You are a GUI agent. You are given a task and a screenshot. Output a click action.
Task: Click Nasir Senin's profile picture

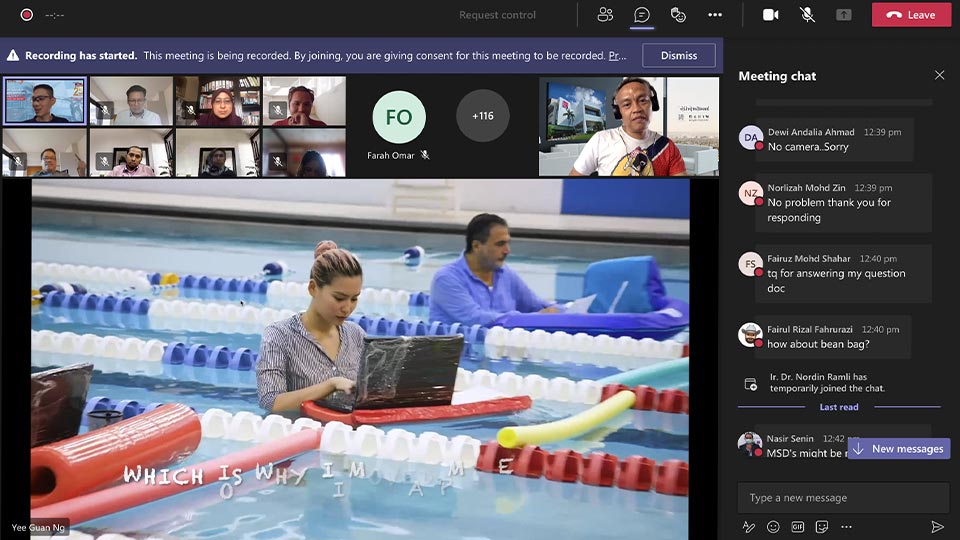pos(751,444)
